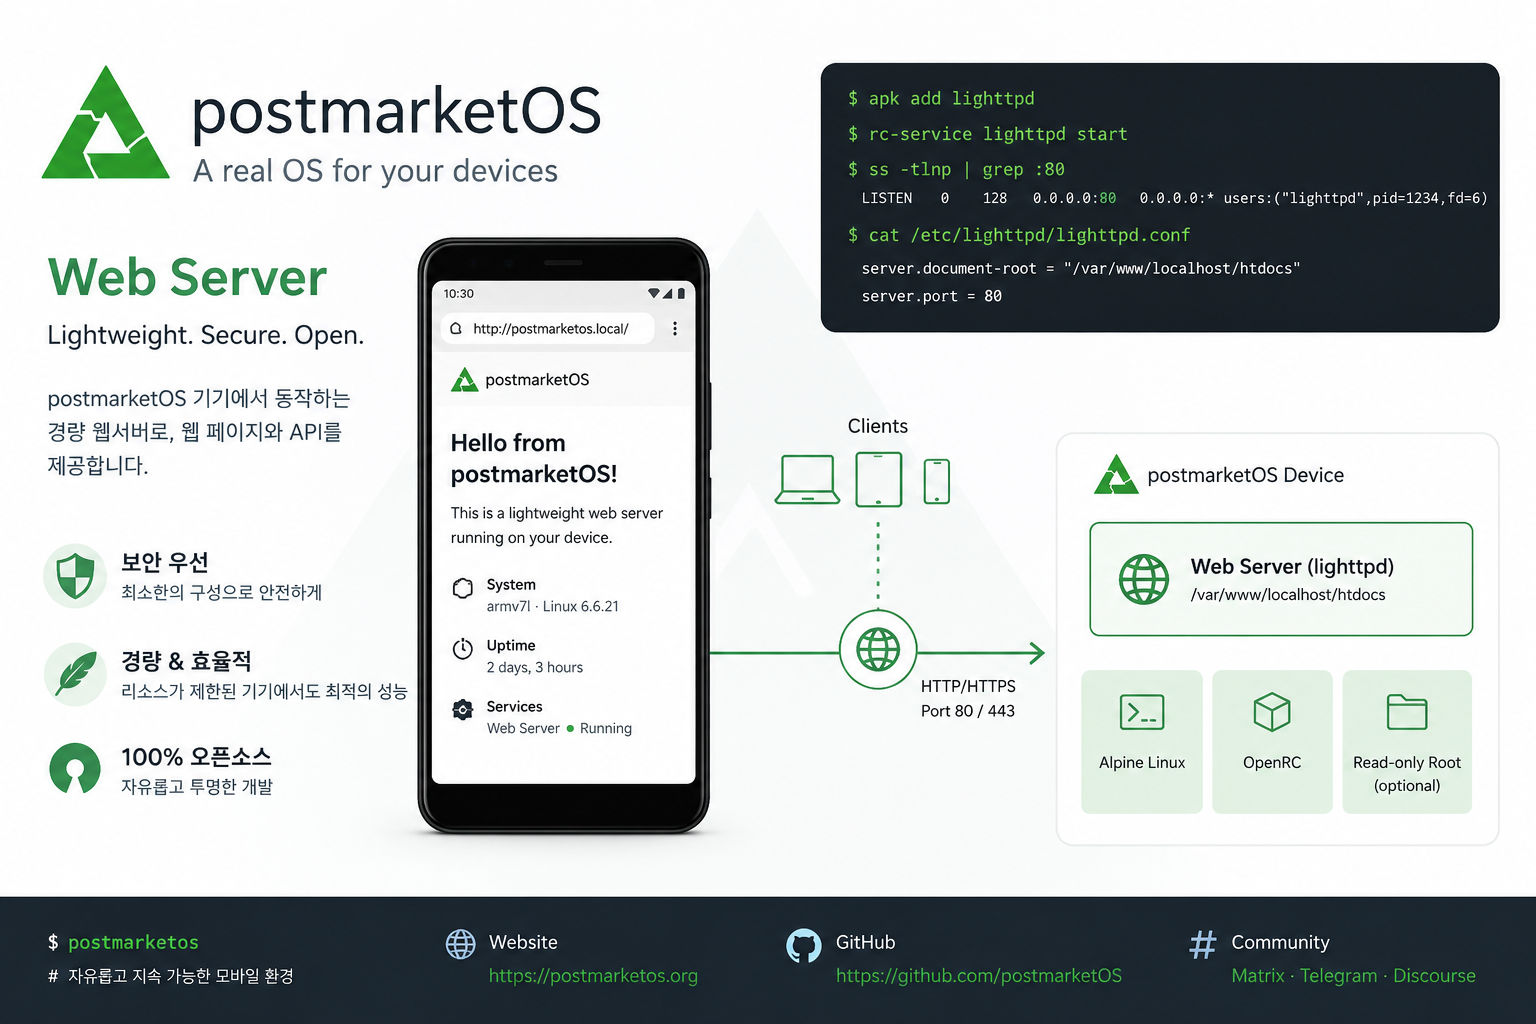The height and width of the screenshot is (1024, 1536).
Task: Open the https://postmarketos.org link
Action: [593, 976]
